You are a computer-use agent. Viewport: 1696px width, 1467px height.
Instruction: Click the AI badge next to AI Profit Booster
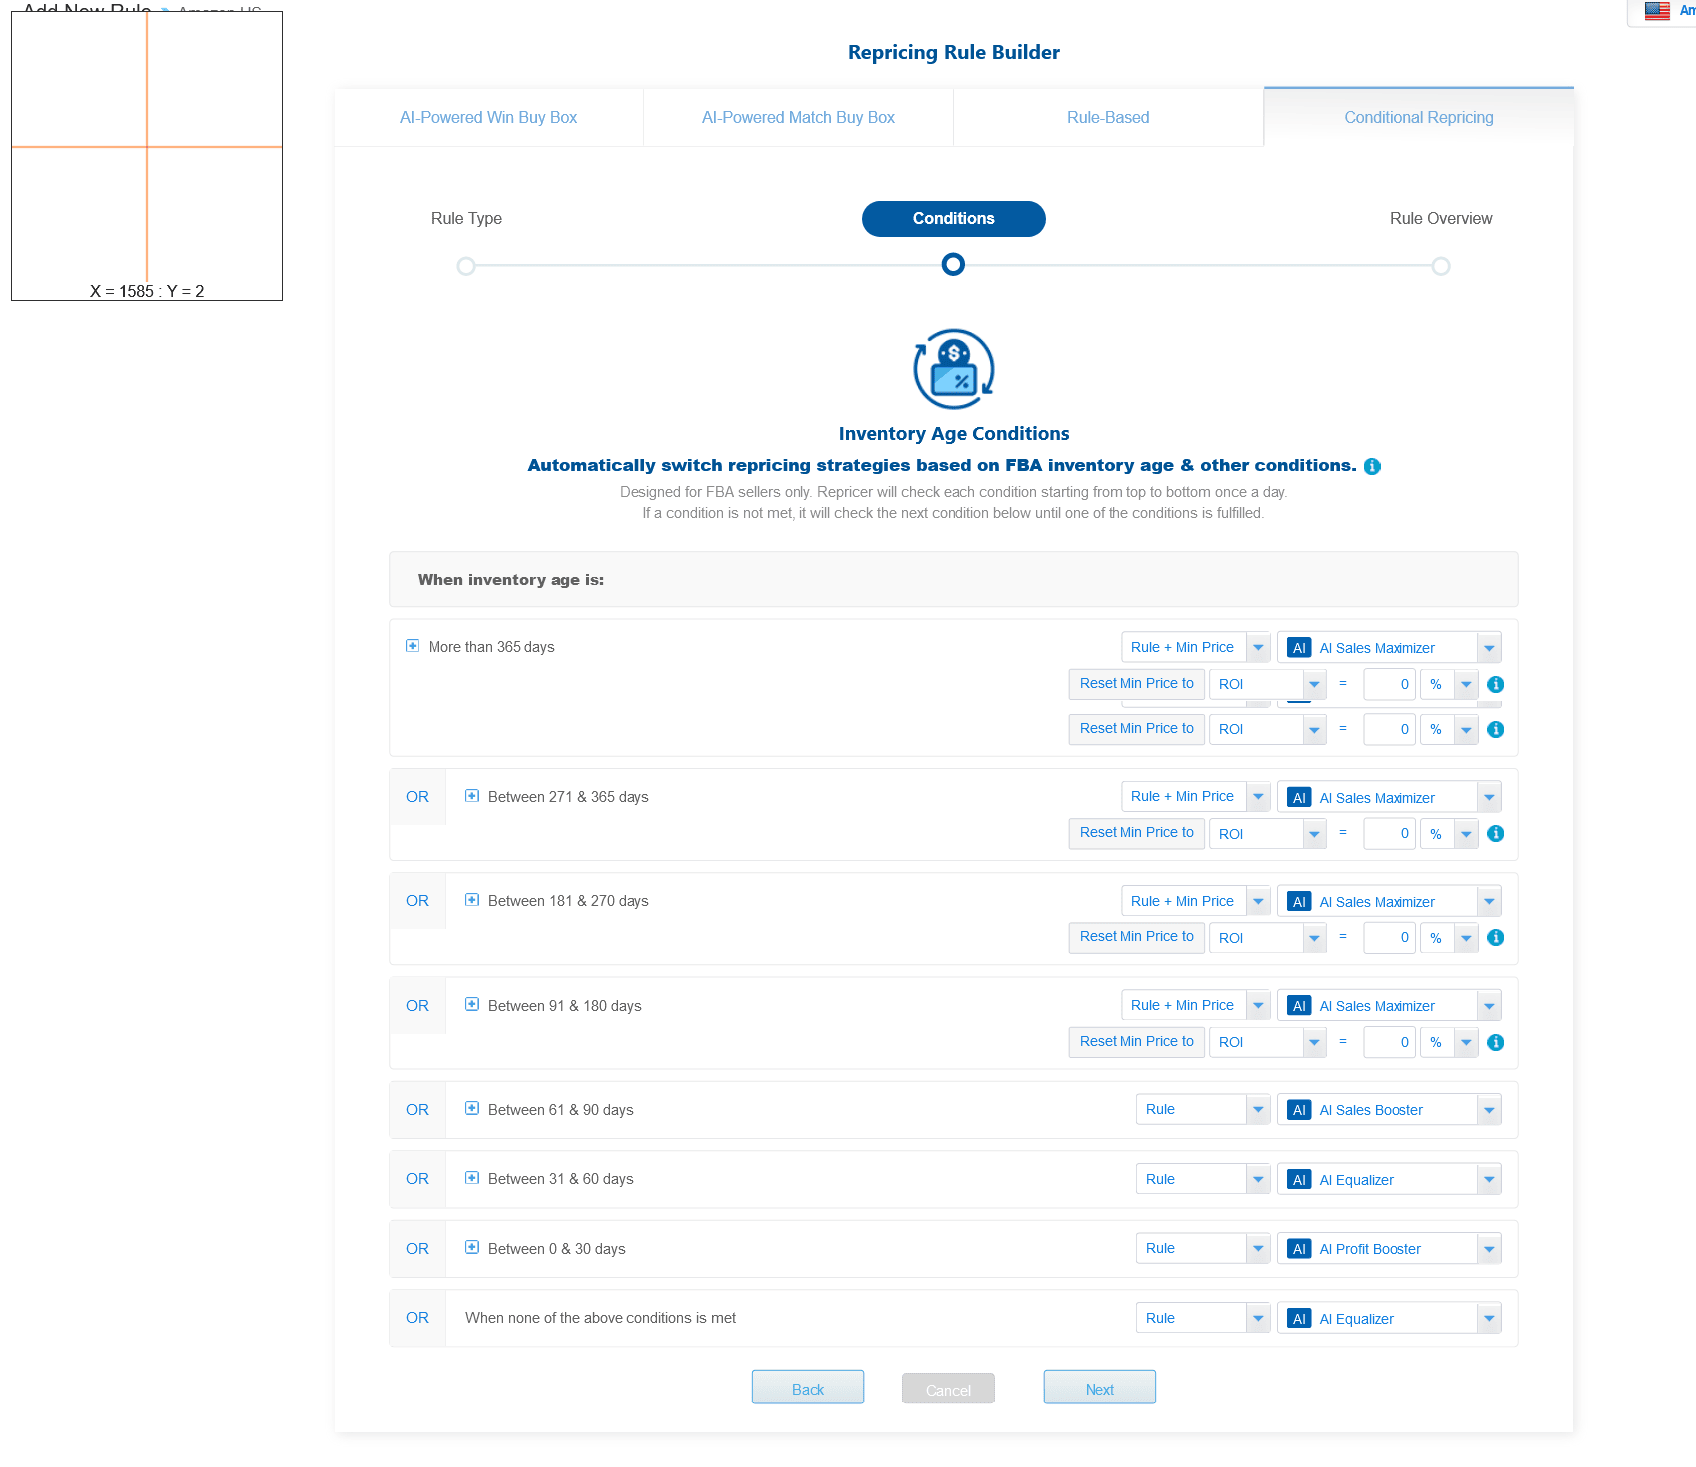pyautogui.click(x=1299, y=1249)
